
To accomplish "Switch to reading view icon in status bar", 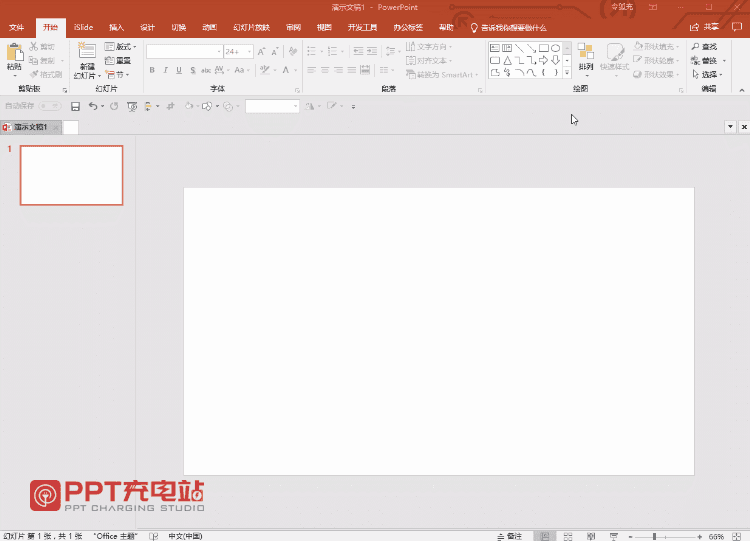I will (591, 537).
